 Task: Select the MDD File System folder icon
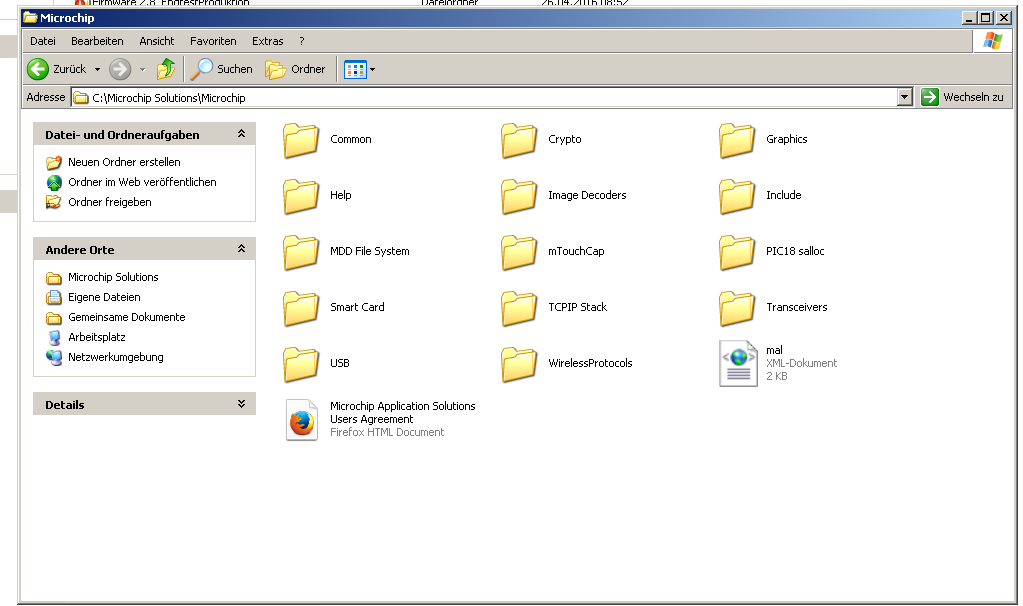(x=301, y=252)
